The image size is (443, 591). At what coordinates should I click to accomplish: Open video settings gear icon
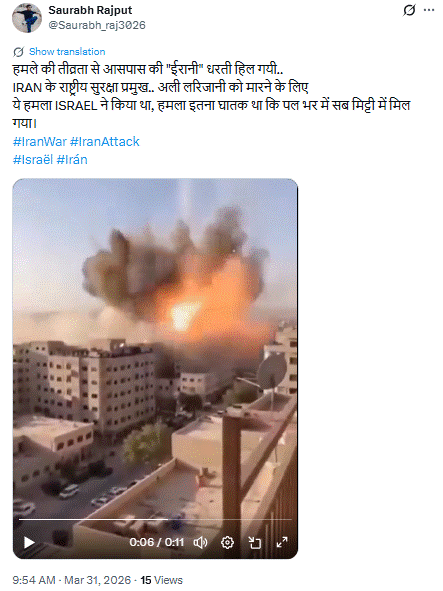pos(227,542)
